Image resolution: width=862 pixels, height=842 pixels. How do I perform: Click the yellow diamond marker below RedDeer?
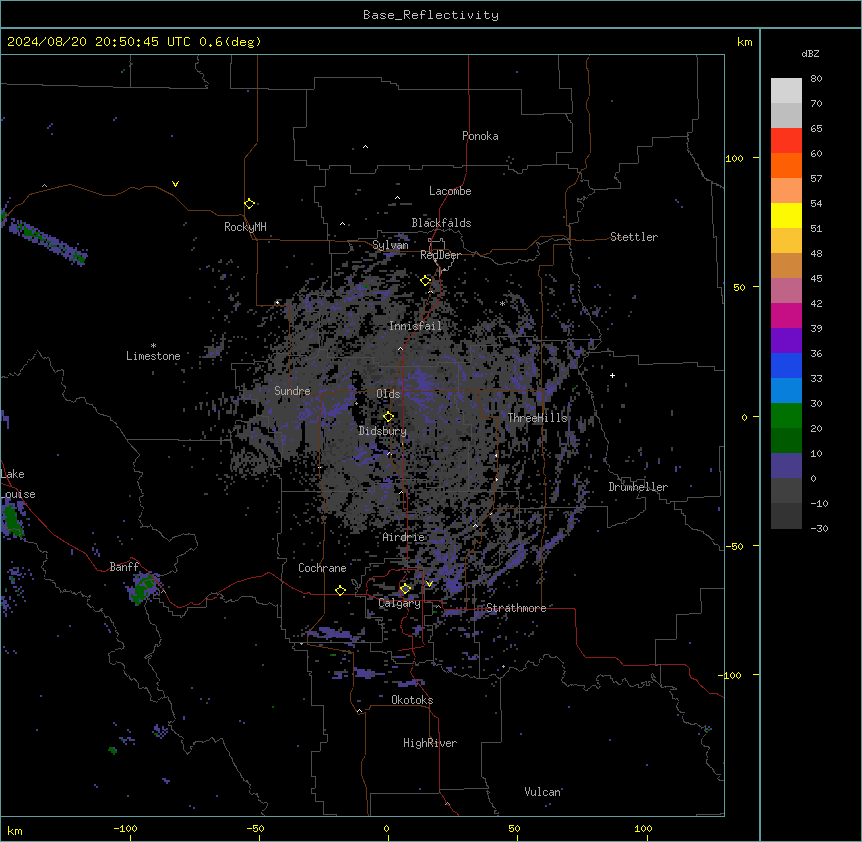point(425,281)
